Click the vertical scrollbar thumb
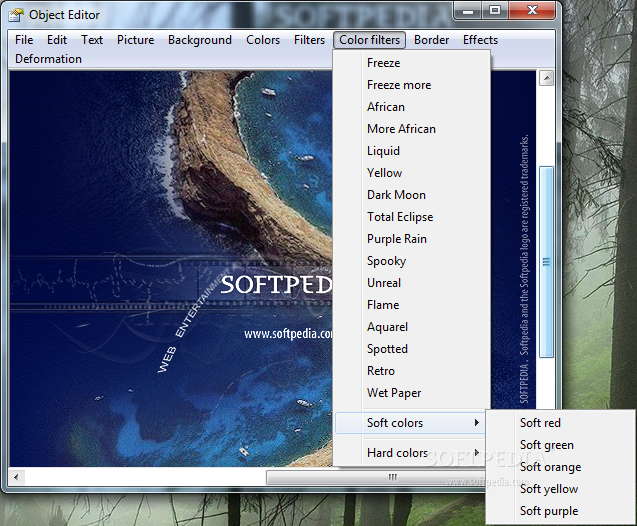 click(x=546, y=262)
